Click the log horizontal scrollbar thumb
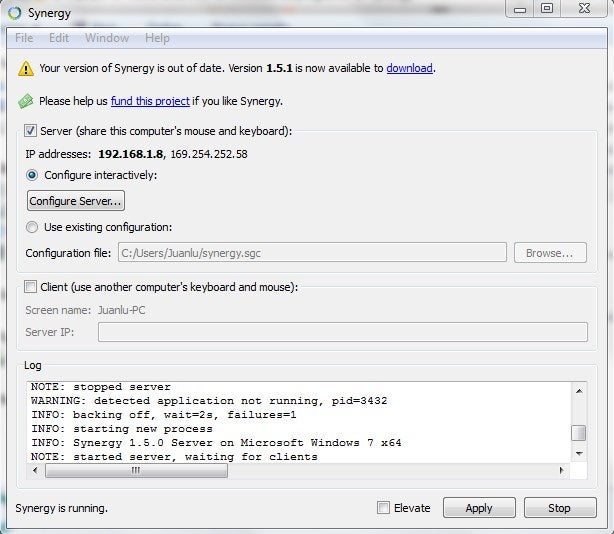This screenshot has width=614, height=534. (136, 470)
